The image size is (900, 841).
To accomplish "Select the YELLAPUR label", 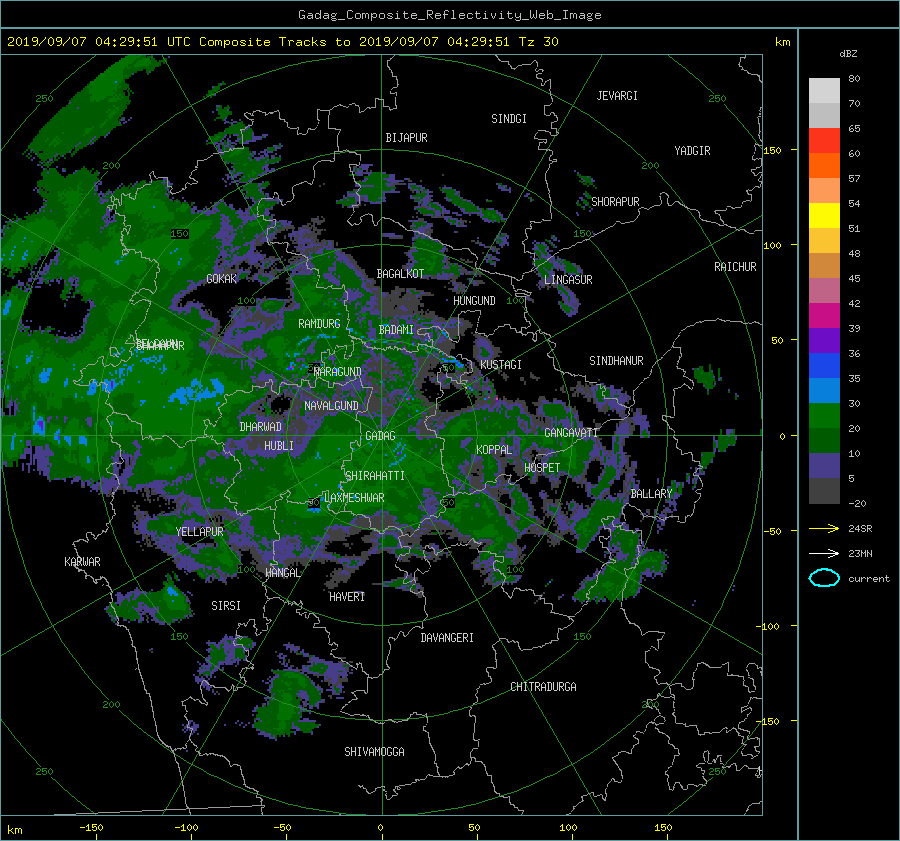I will point(200,532).
